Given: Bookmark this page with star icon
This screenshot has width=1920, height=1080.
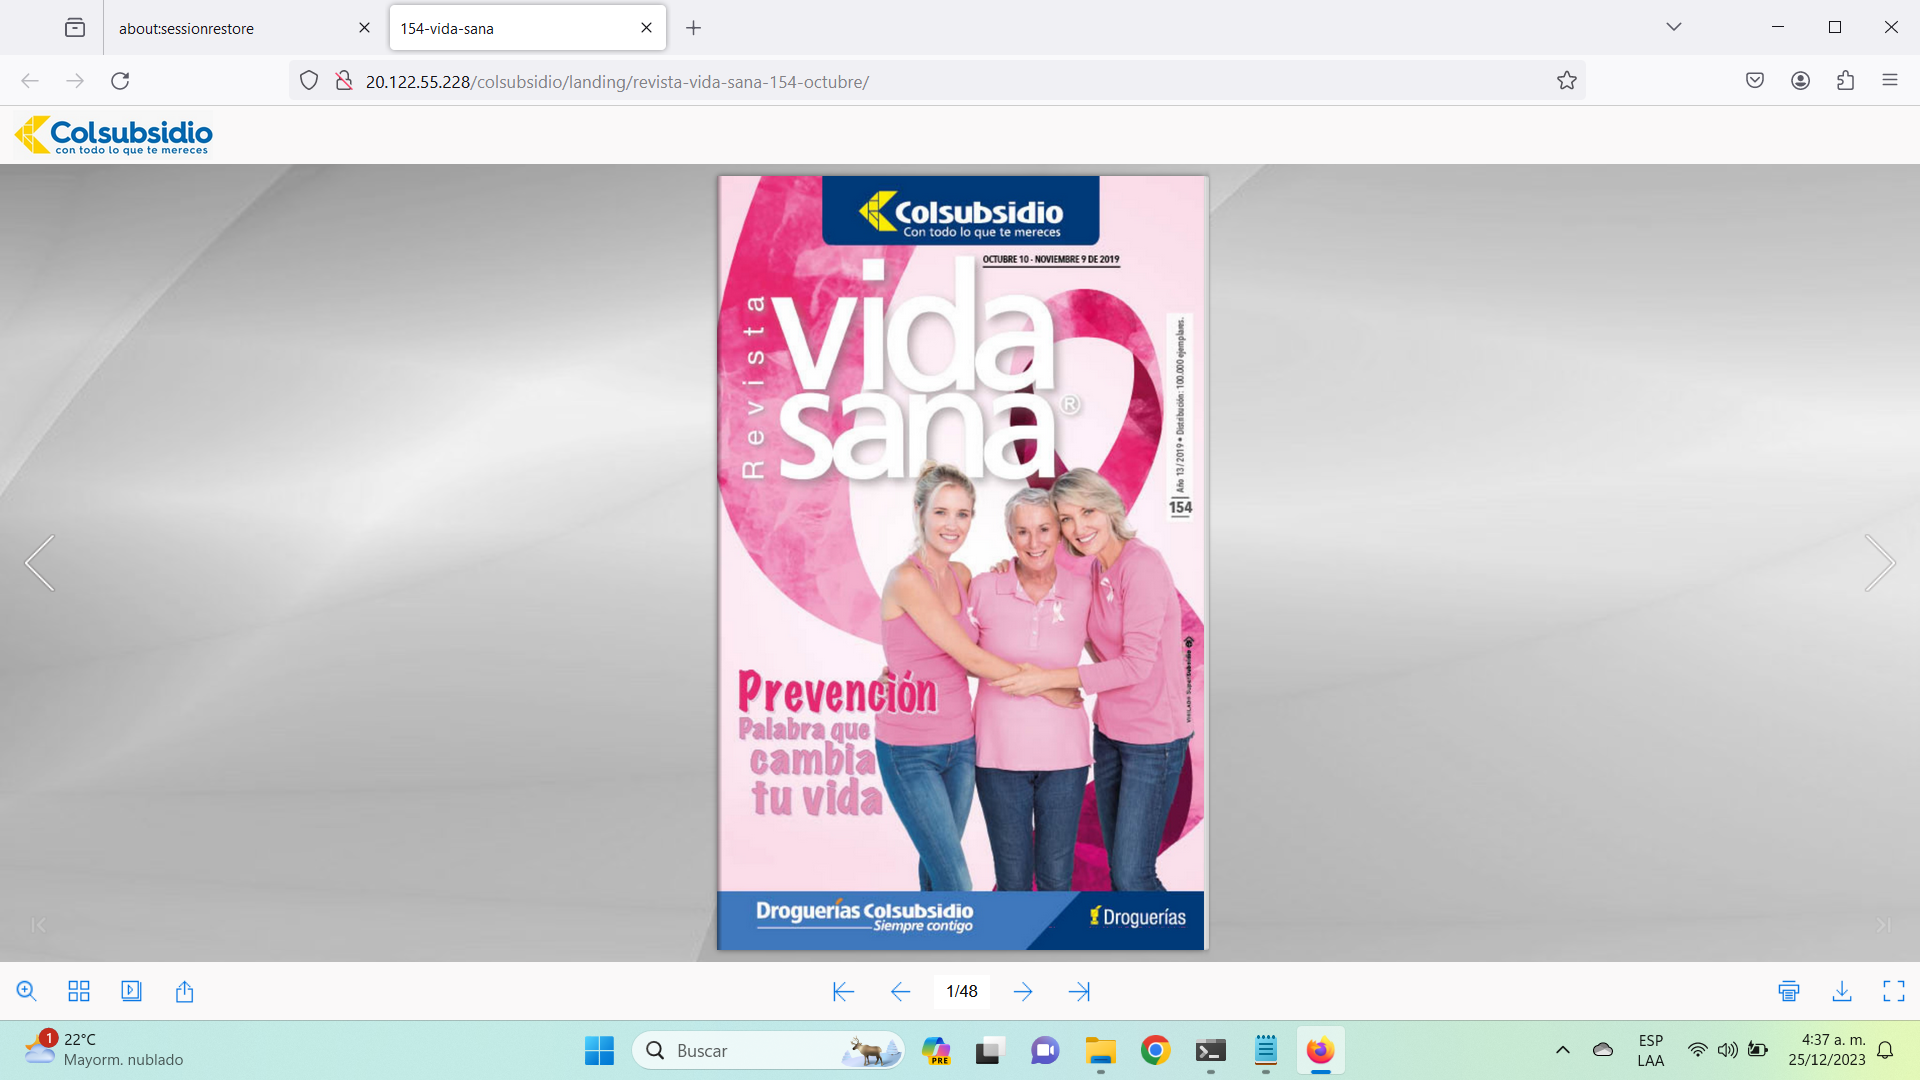Looking at the screenshot, I should coord(1566,81).
